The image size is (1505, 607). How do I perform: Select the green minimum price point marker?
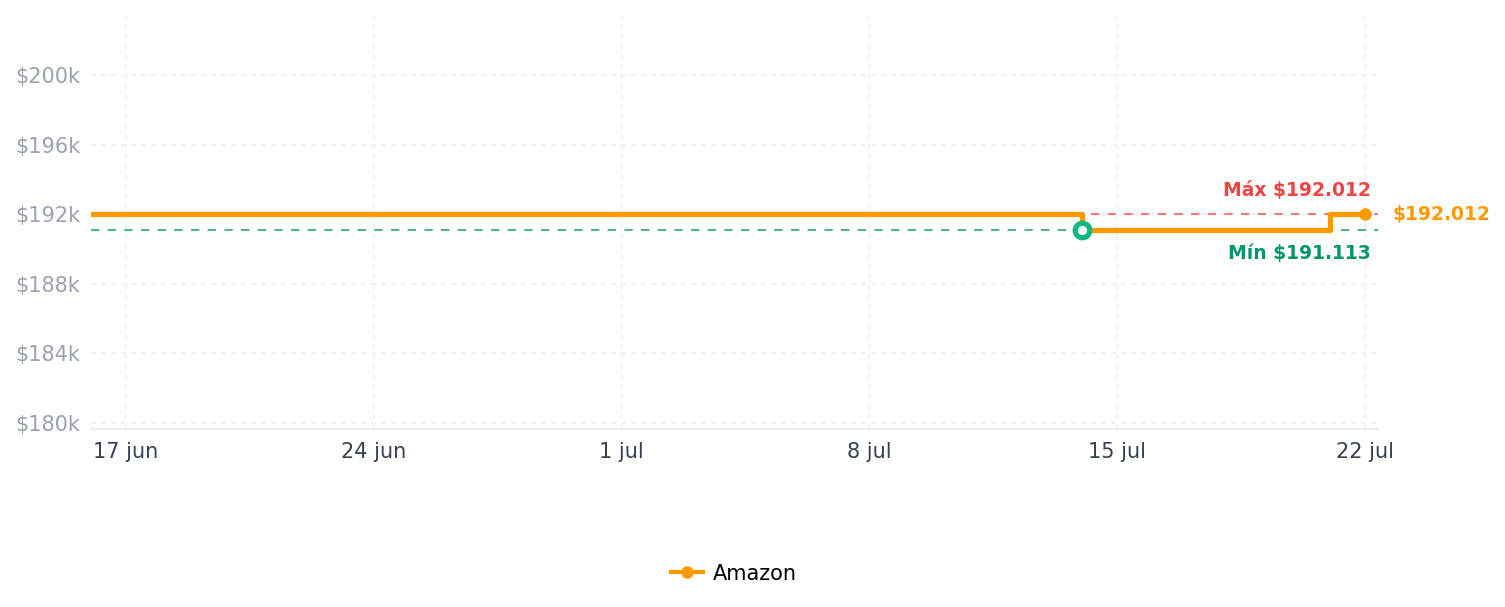(x=1082, y=231)
